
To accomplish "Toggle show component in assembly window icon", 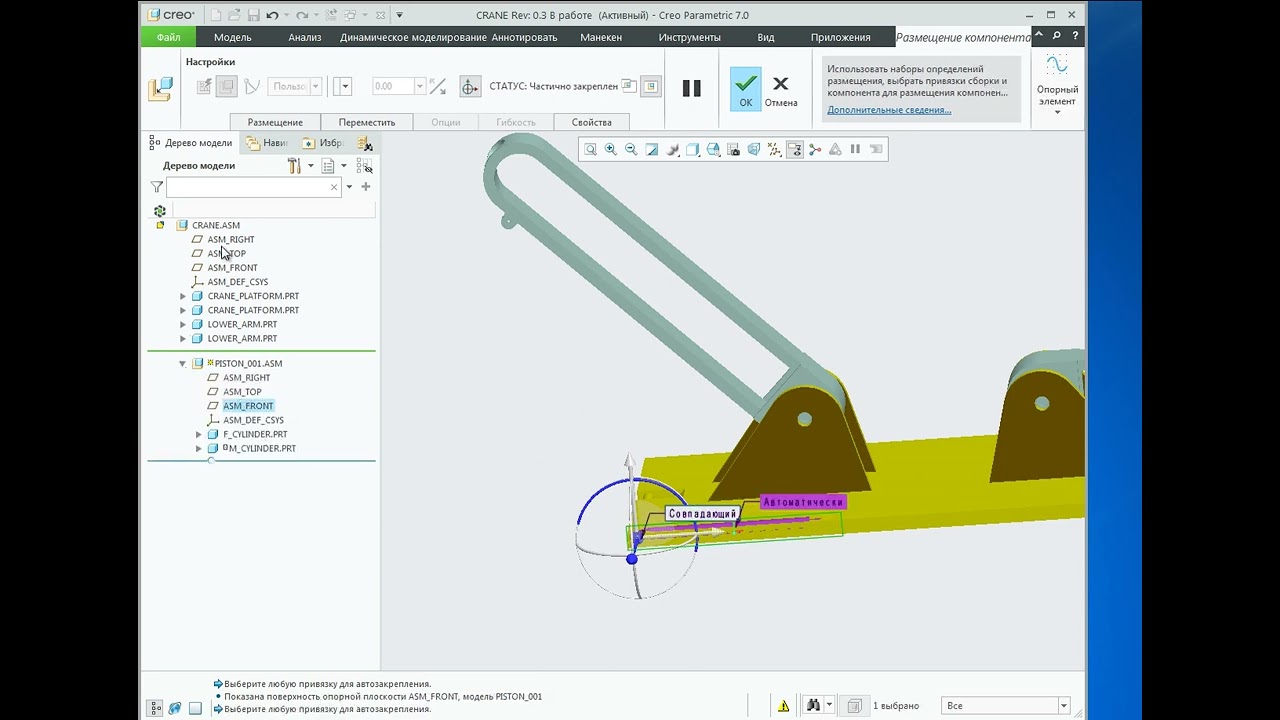I will (x=650, y=86).
